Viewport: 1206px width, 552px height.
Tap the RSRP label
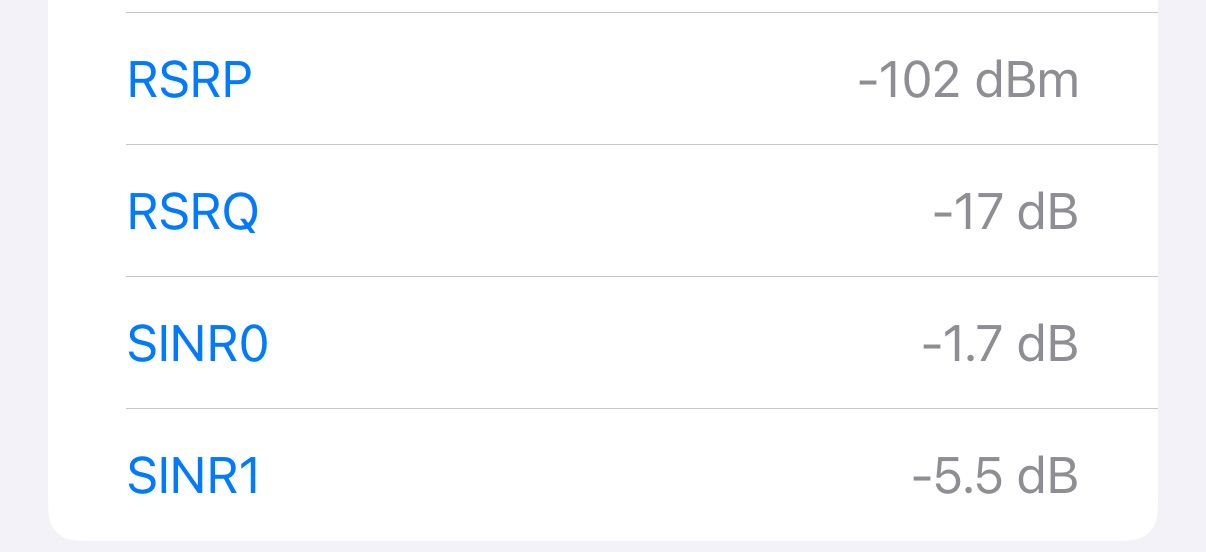pyautogui.click(x=189, y=80)
